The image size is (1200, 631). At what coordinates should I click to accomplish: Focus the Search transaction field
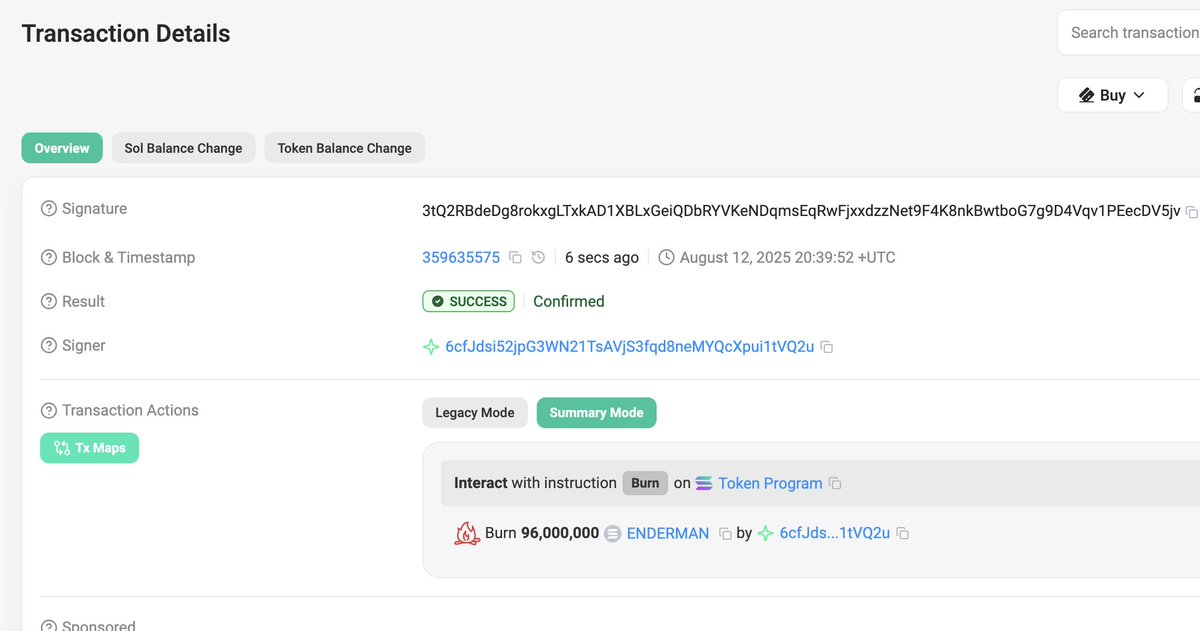point(1130,33)
